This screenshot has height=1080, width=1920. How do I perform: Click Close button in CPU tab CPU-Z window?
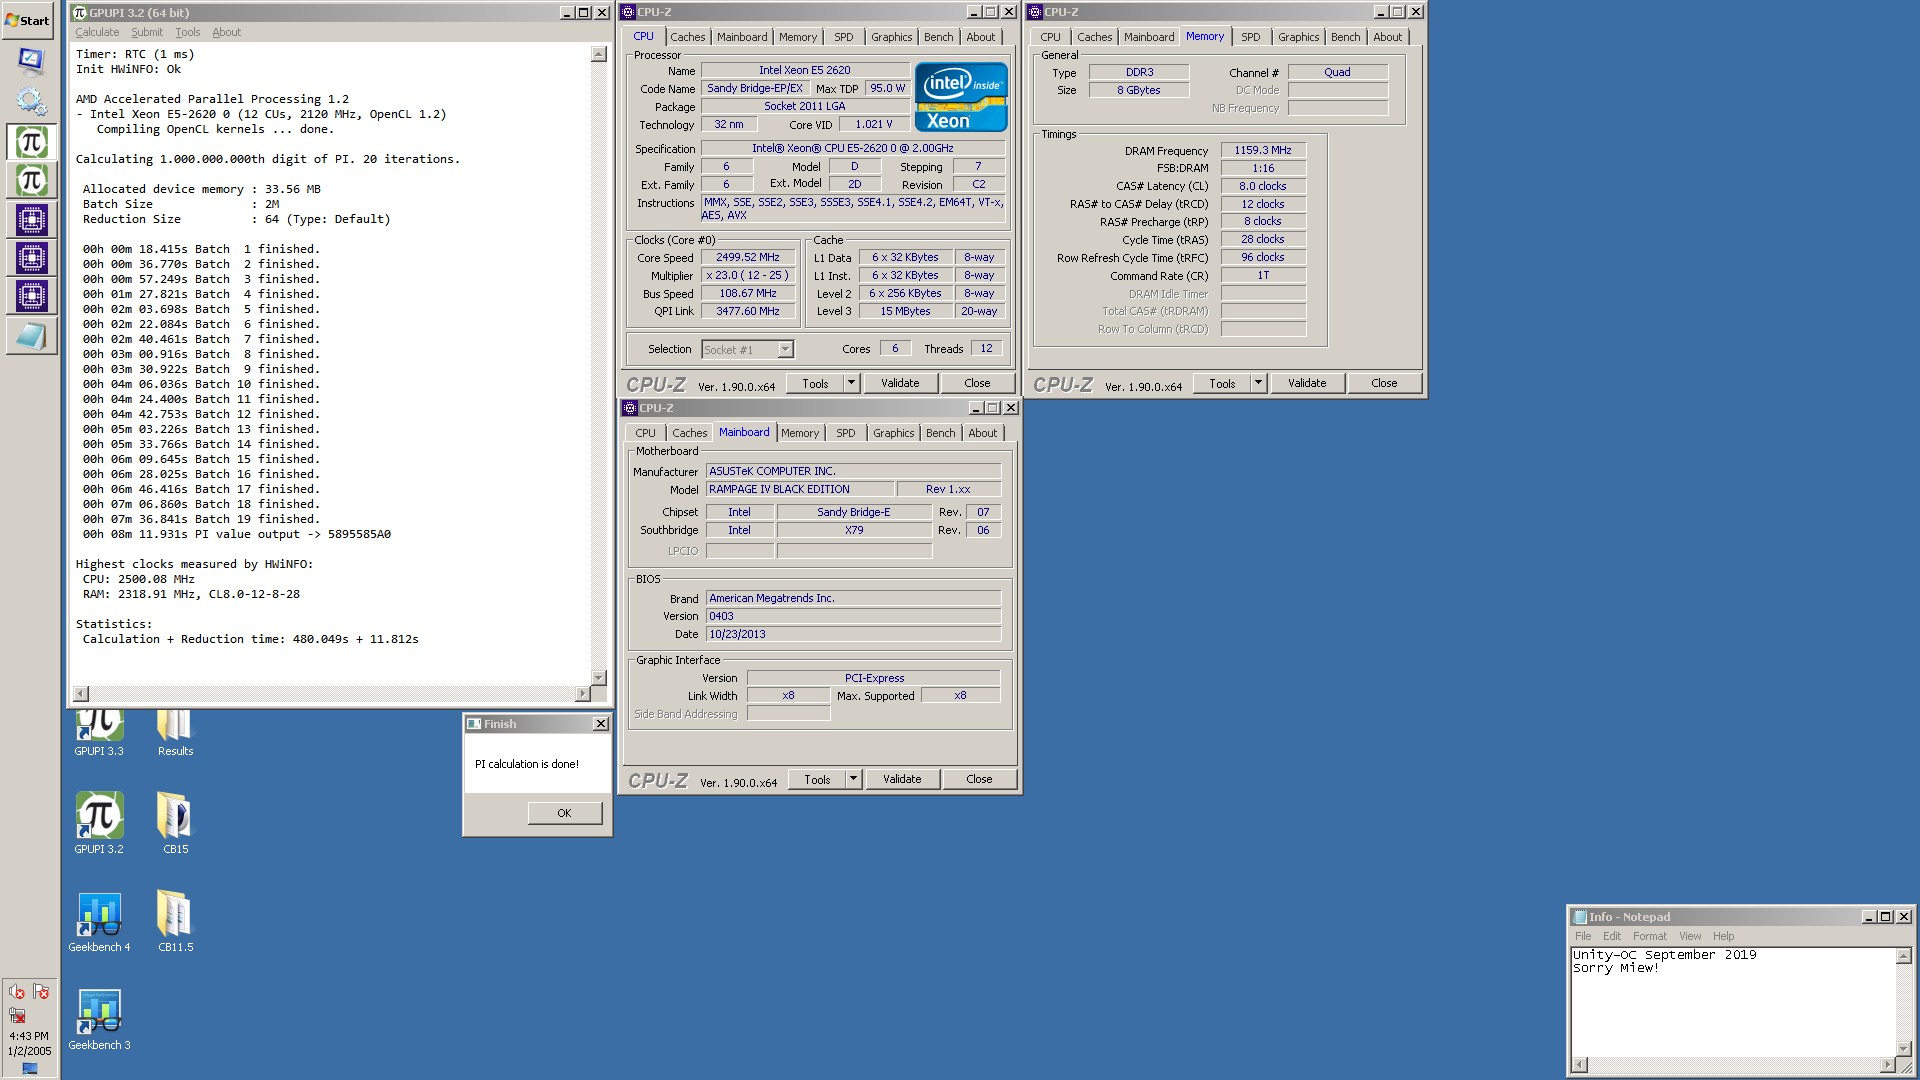pos(977,383)
